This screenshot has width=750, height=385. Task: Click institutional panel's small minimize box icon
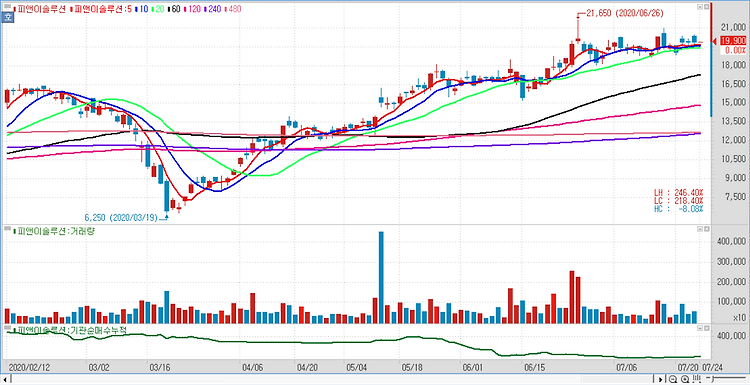click(x=700, y=329)
